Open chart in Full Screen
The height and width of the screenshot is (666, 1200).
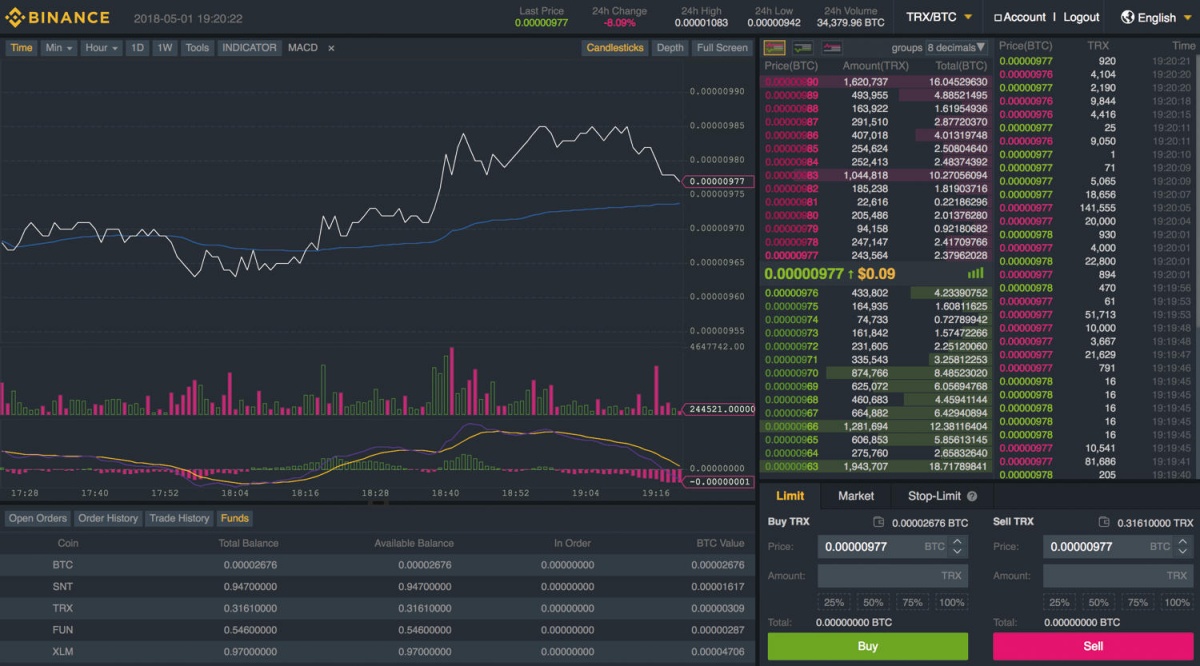pos(722,48)
